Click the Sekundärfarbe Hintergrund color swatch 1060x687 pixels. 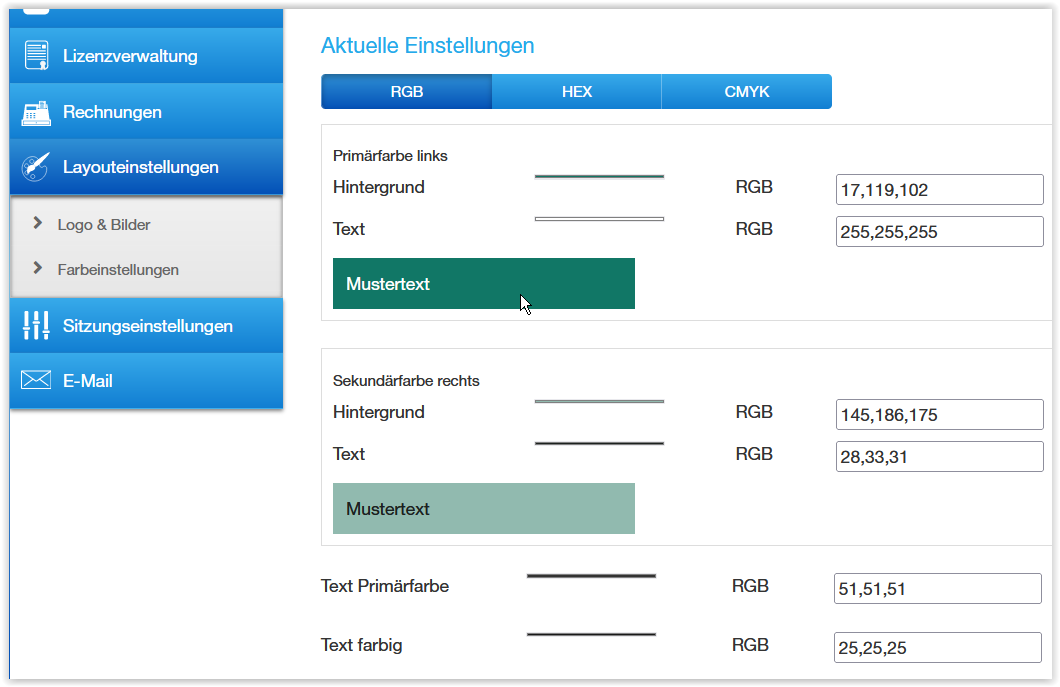pyautogui.click(x=599, y=401)
